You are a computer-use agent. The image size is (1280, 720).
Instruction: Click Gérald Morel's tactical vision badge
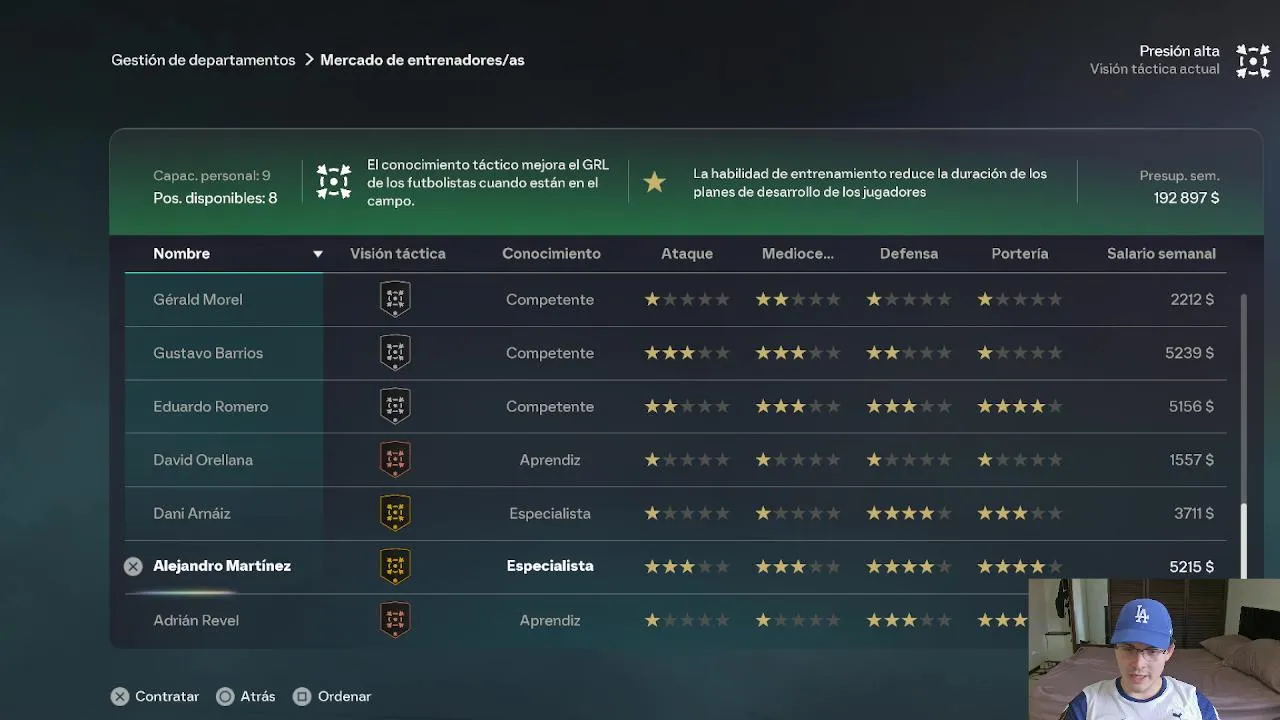click(x=395, y=299)
